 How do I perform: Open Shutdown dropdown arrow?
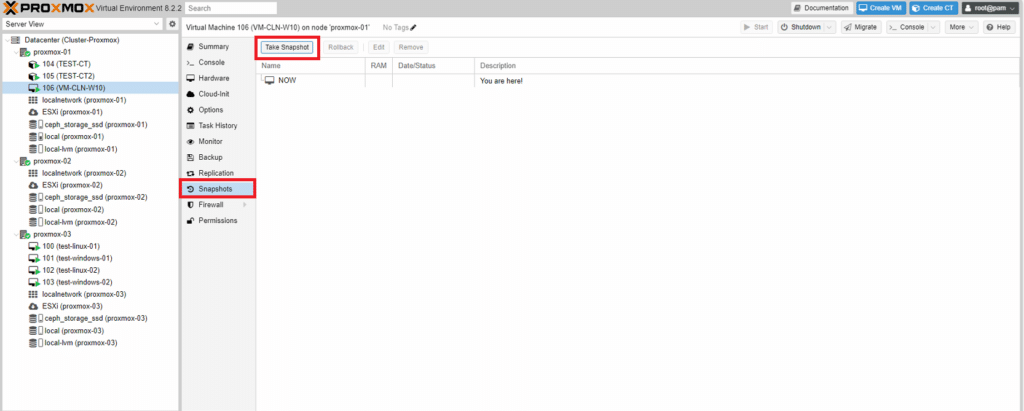coord(829,27)
